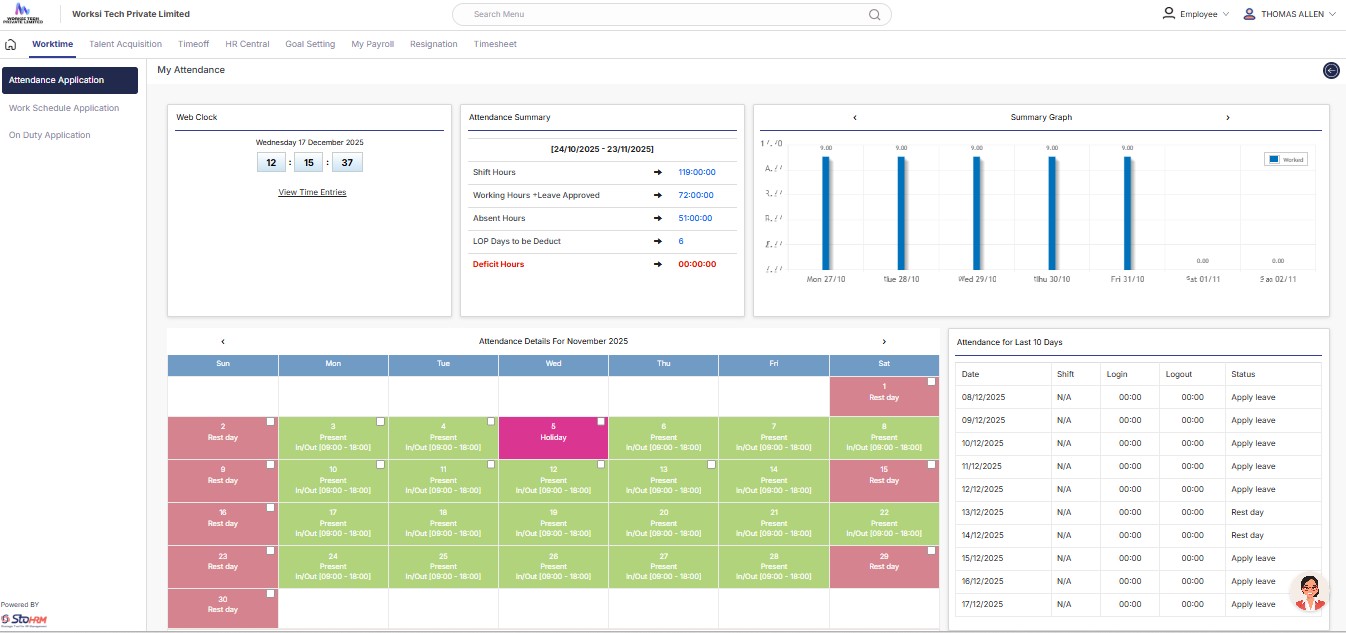Select the checkbox for November 10
The width and height of the screenshot is (1346, 633).
(x=381, y=465)
